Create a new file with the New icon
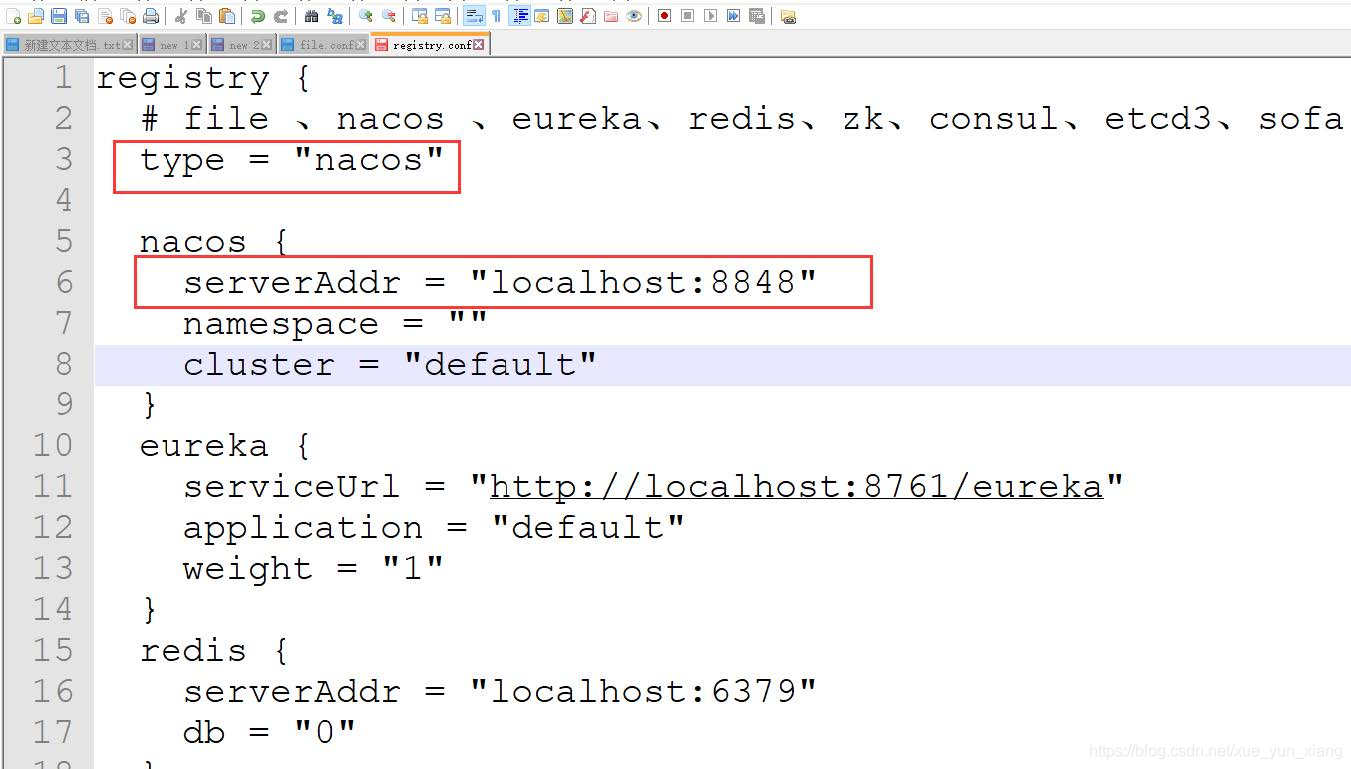The height and width of the screenshot is (769, 1351). pyautogui.click(x=13, y=16)
